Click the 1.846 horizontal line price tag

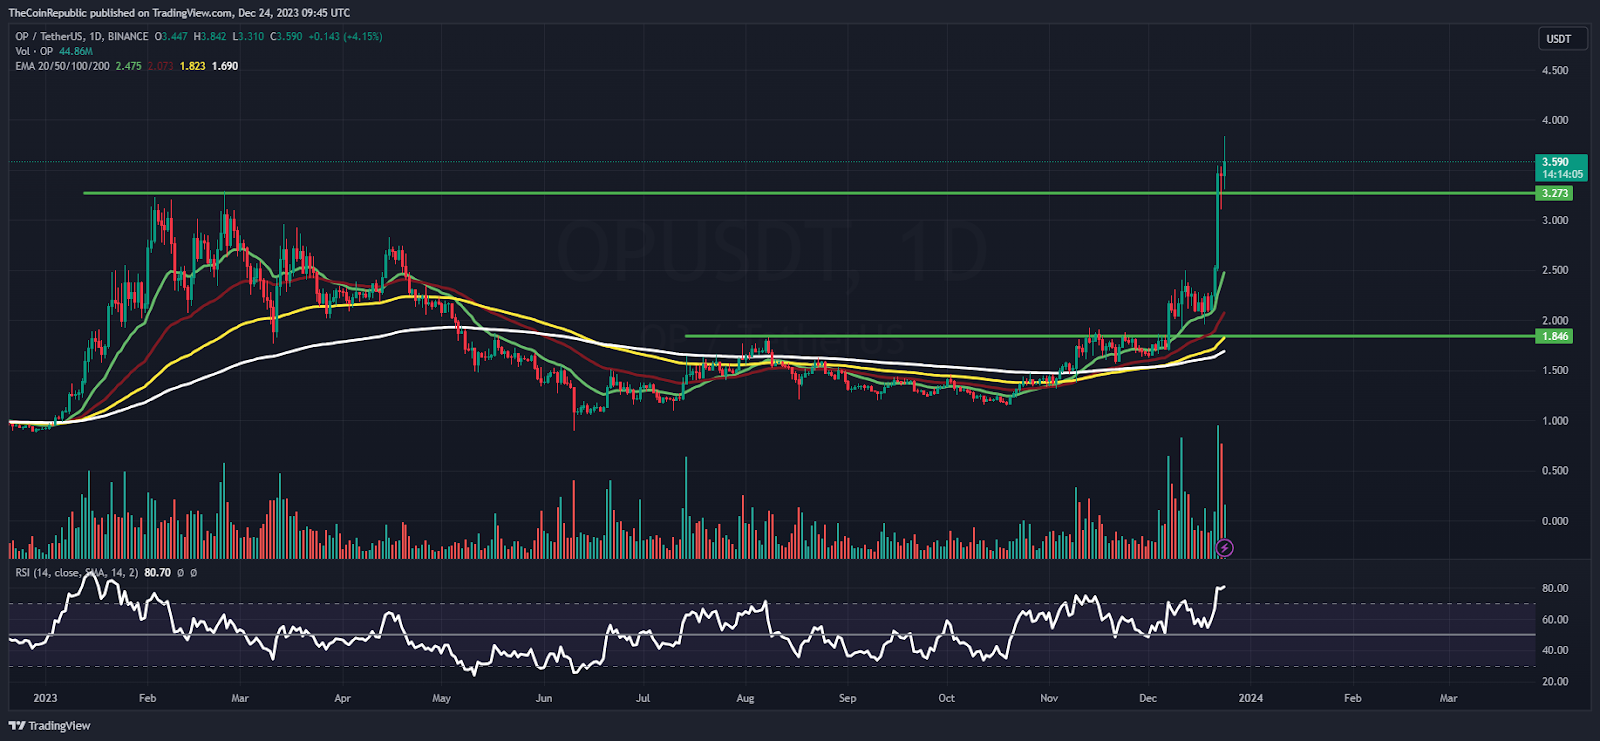1555,337
